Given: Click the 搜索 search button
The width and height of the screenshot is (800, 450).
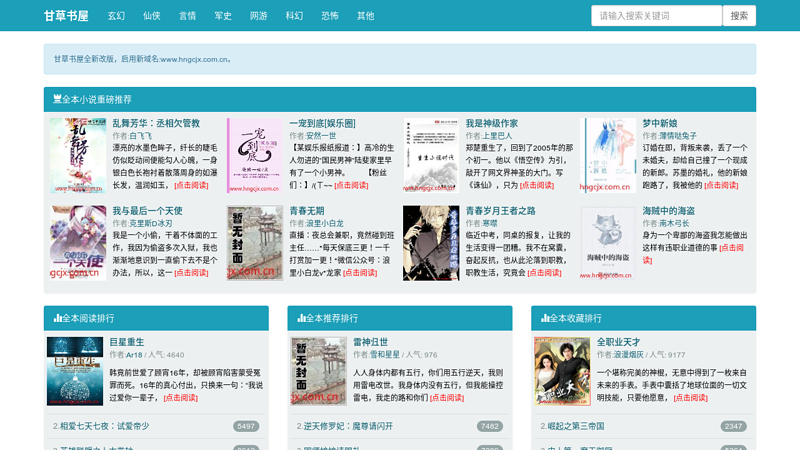Looking at the screenshot, I should tap(739, 16).
